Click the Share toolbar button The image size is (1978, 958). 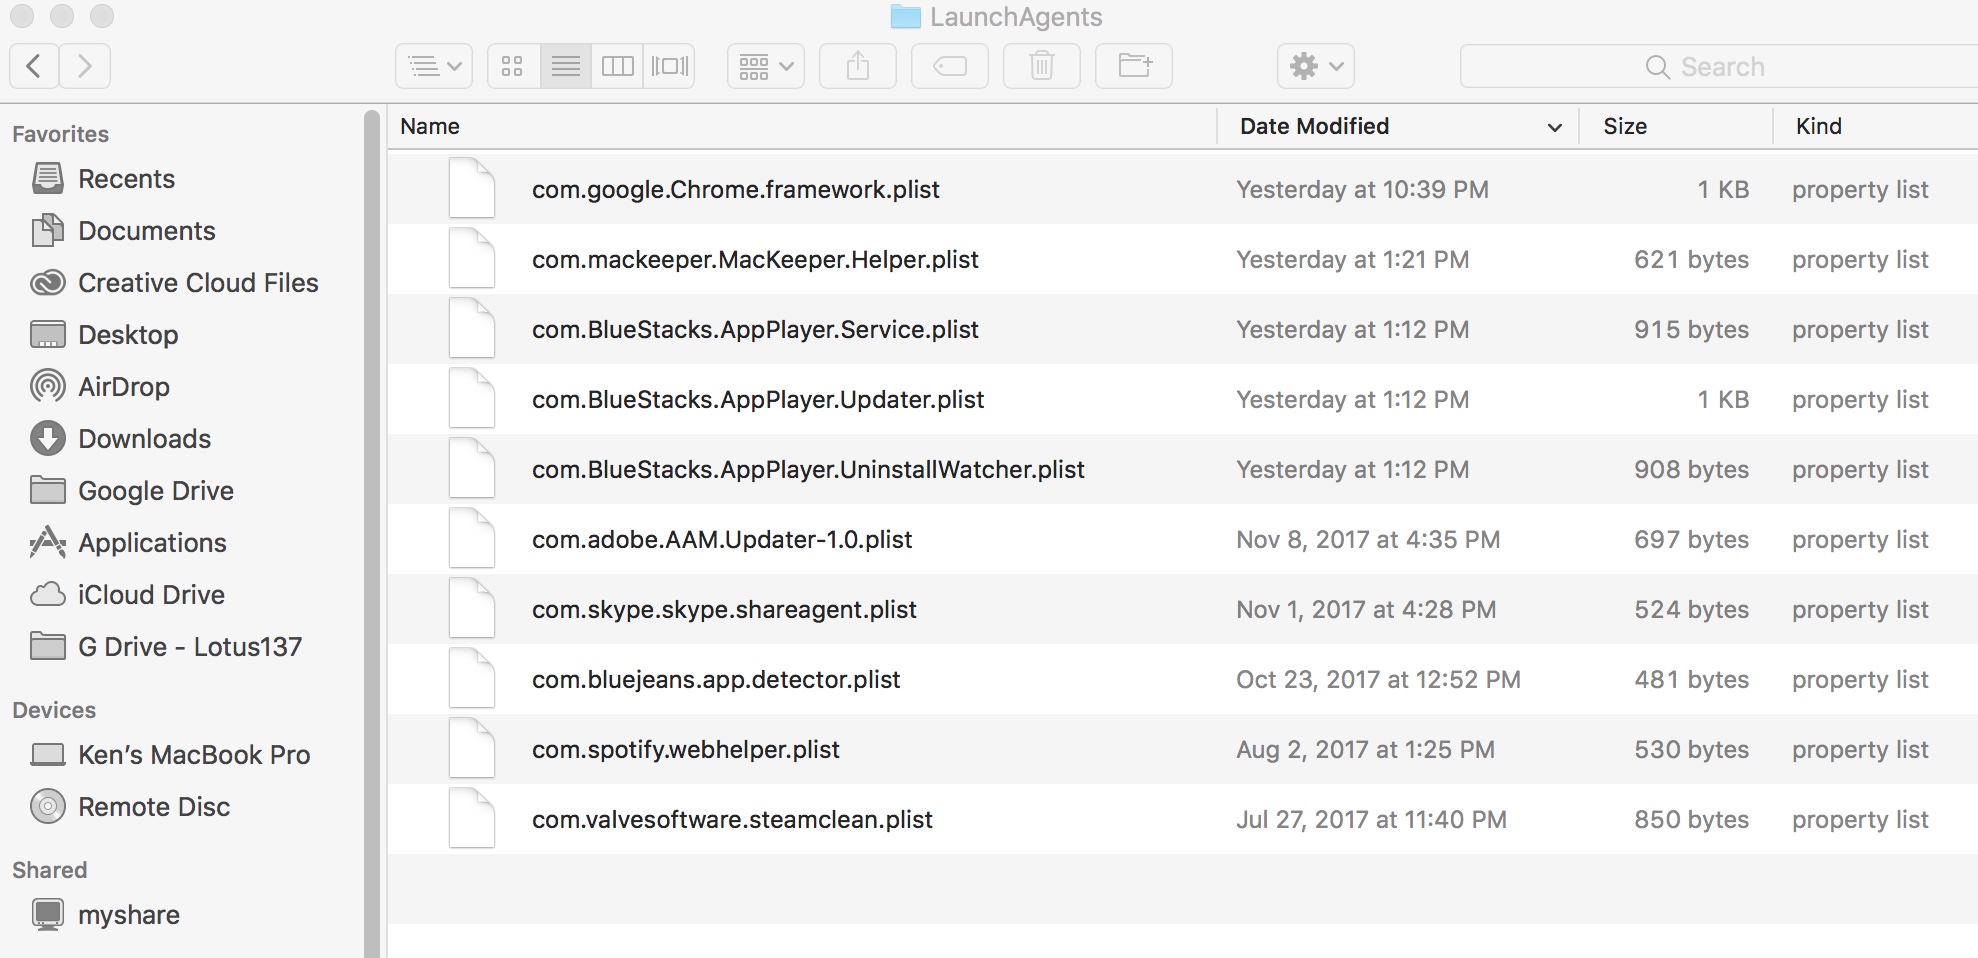click(x=858, y=66)
